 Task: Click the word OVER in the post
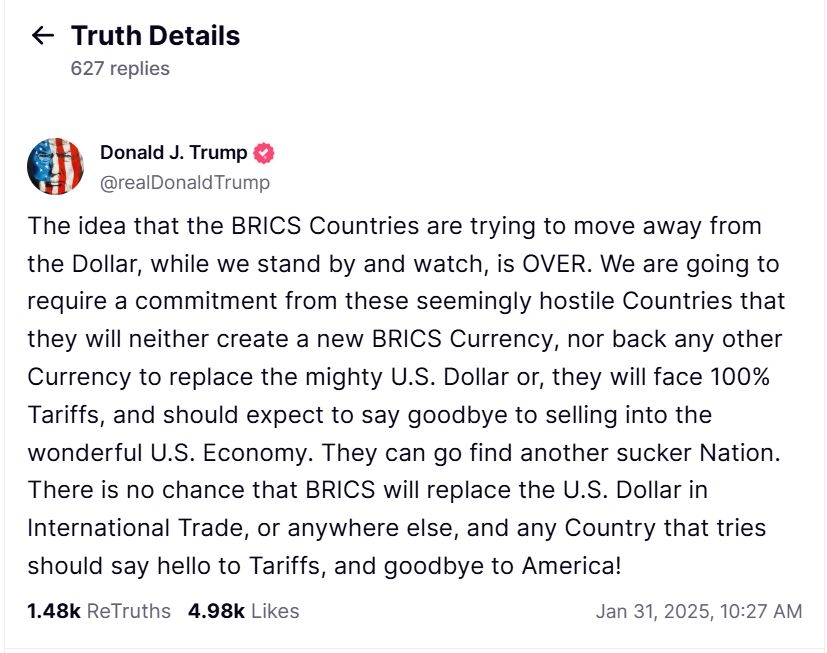[x=553, y=264]
